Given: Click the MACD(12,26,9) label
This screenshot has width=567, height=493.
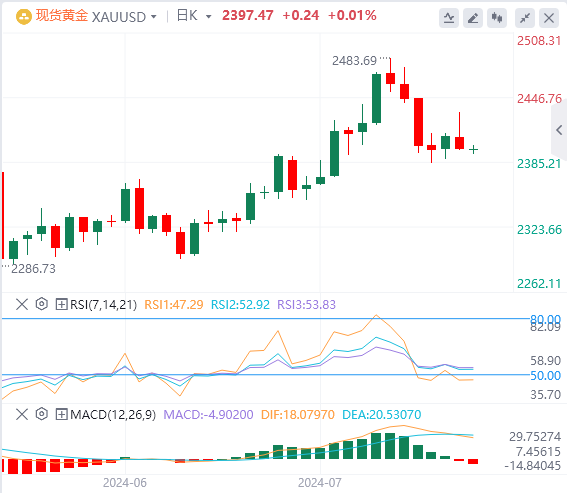Looking at the screenshot, I should click(113, 415).
